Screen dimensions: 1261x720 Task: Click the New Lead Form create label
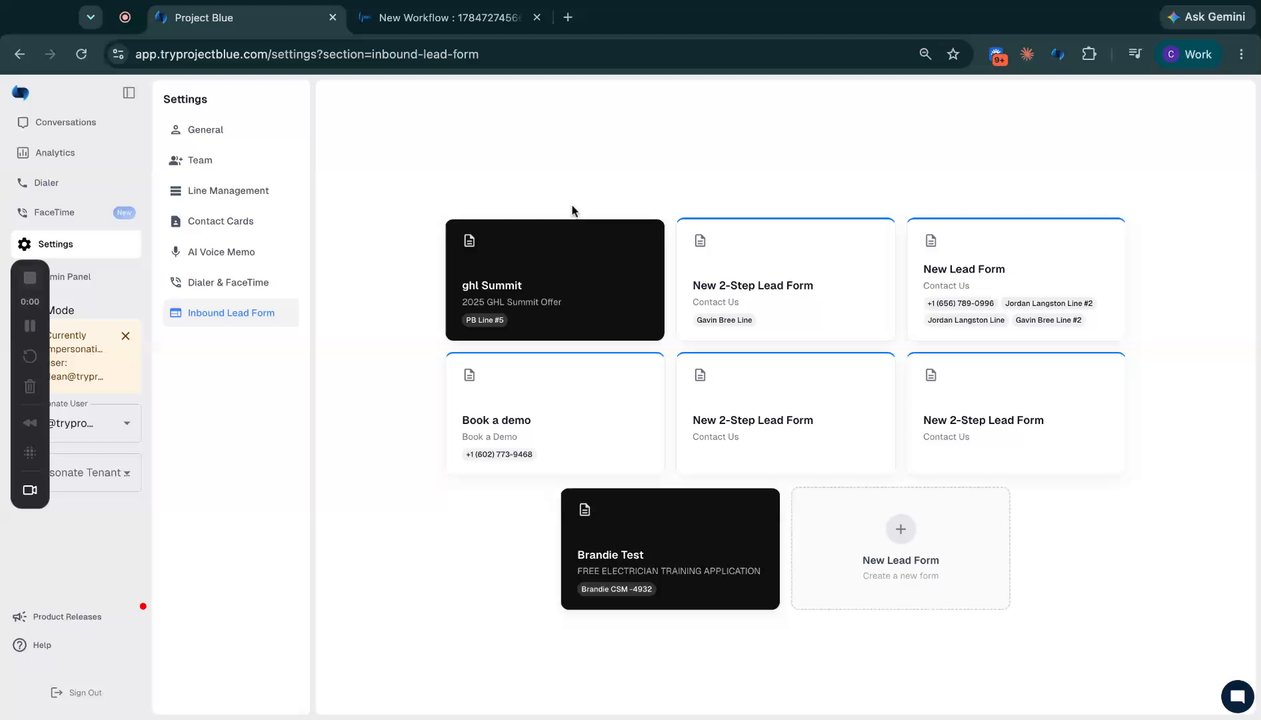[900, 561]
